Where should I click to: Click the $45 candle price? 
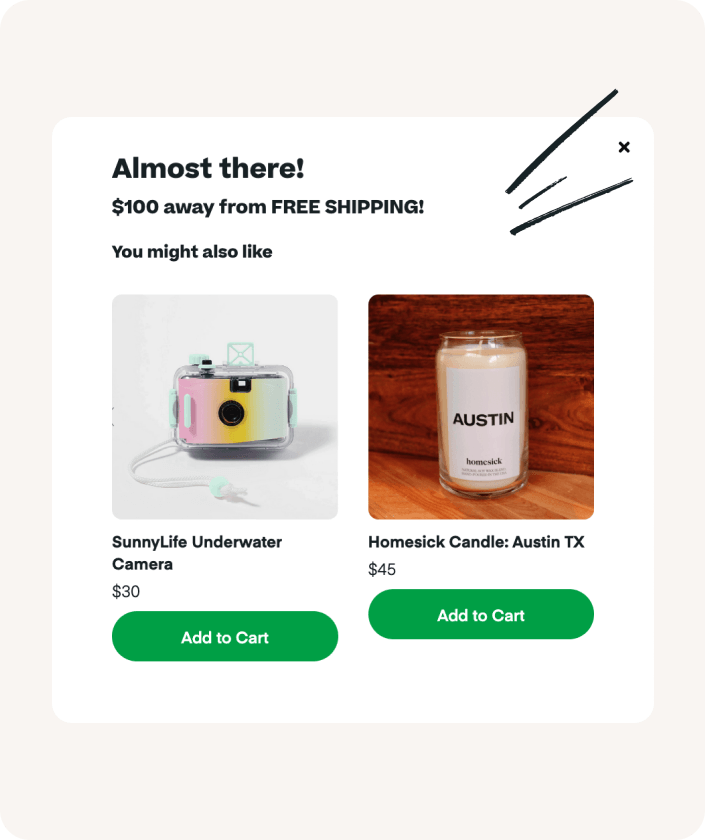[x=382, y=569]
